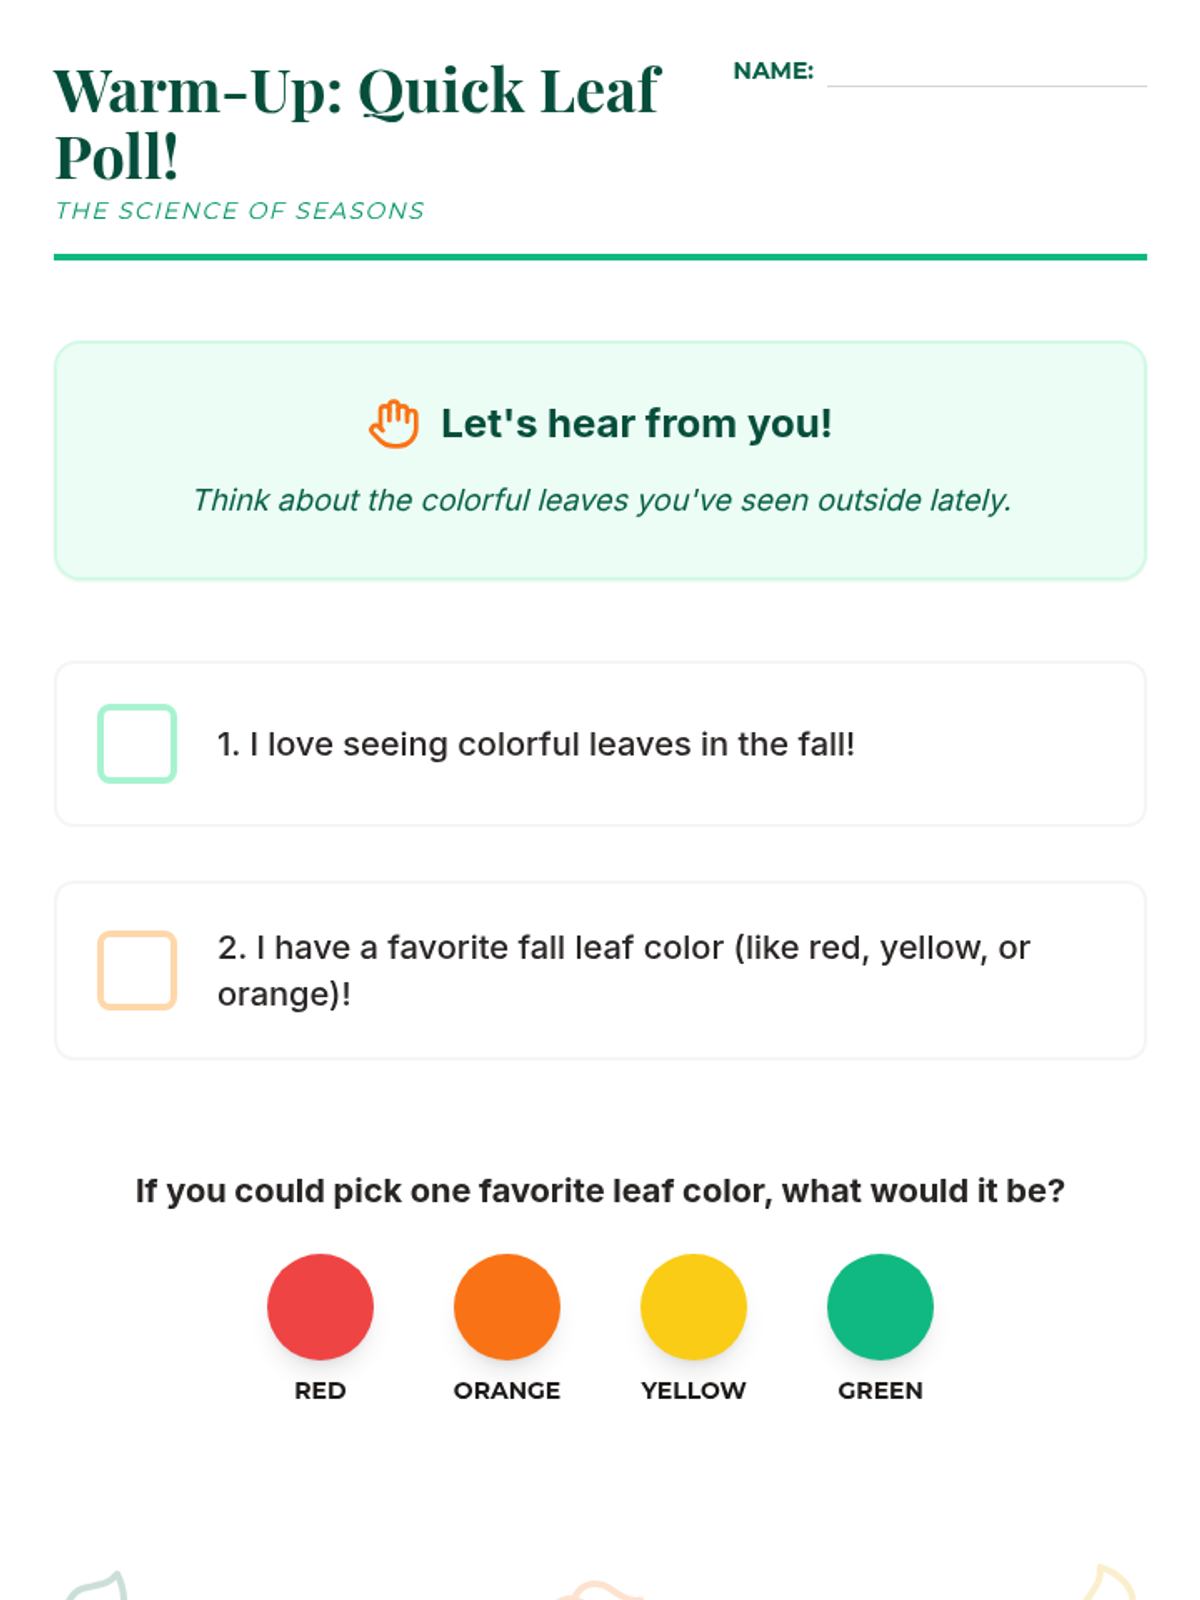The height and width of the screenshot is (1600, 1200).
Task: Click the GREEN label text
Action: coord(880,1390)
